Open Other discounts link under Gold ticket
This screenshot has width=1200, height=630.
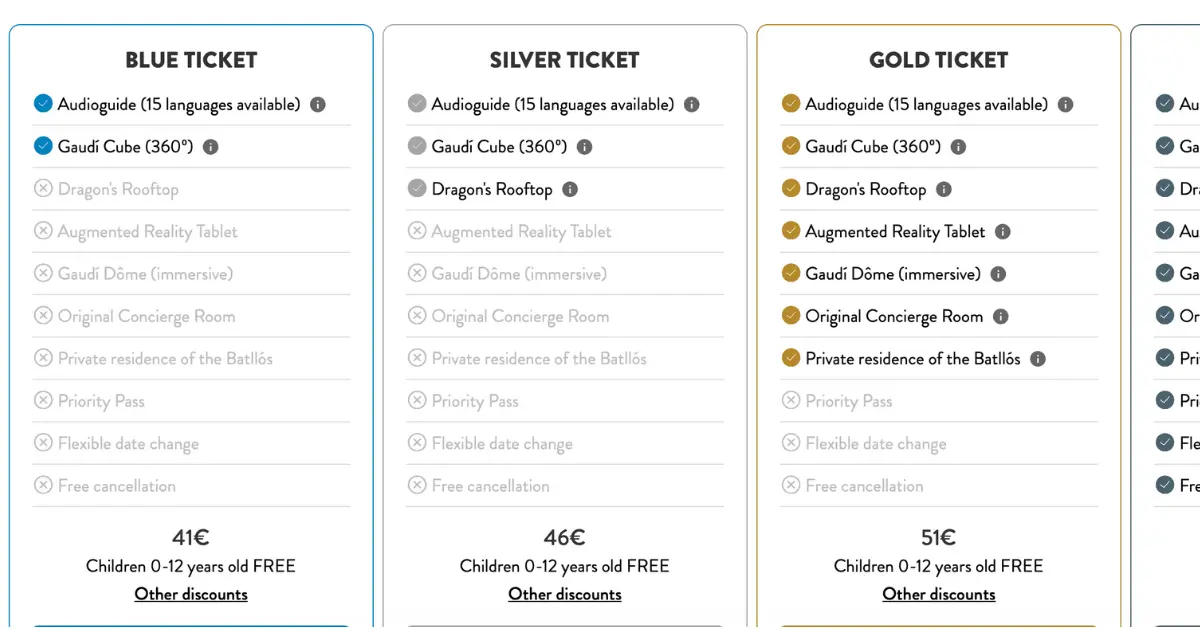[939, 594]
